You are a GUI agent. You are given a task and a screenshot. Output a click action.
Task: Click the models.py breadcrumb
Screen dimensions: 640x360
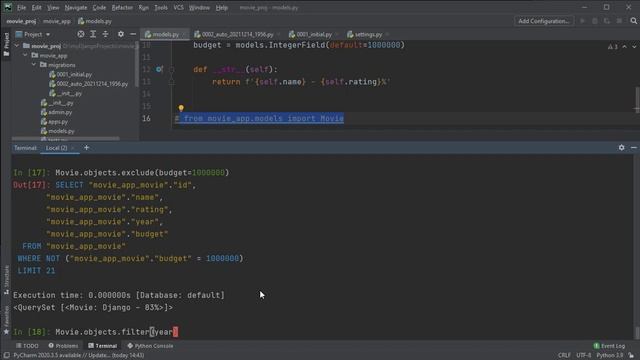click(x=95, y=21)
